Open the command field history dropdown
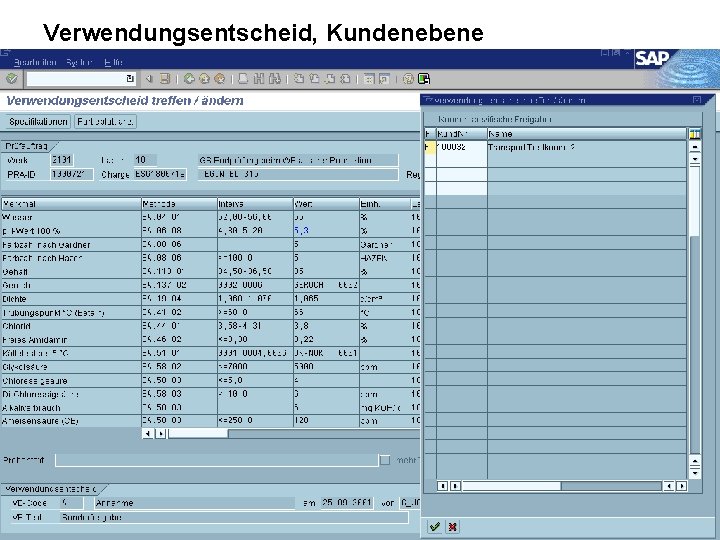Image resolution: width=720 pixels, height=540 pixels. click(x=130, y=79)
